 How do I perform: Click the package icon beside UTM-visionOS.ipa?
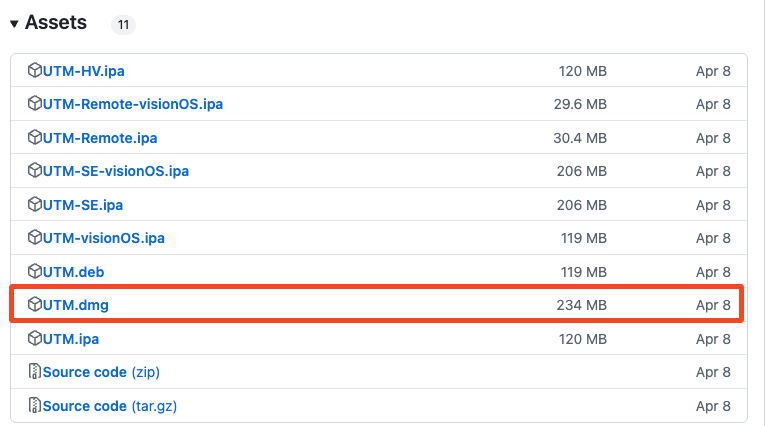pos(34,238)
